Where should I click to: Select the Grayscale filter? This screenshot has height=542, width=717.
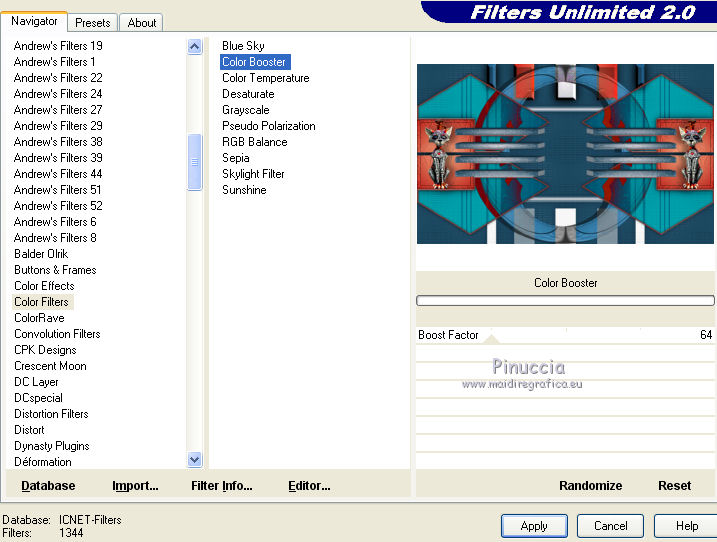(246, 110)
